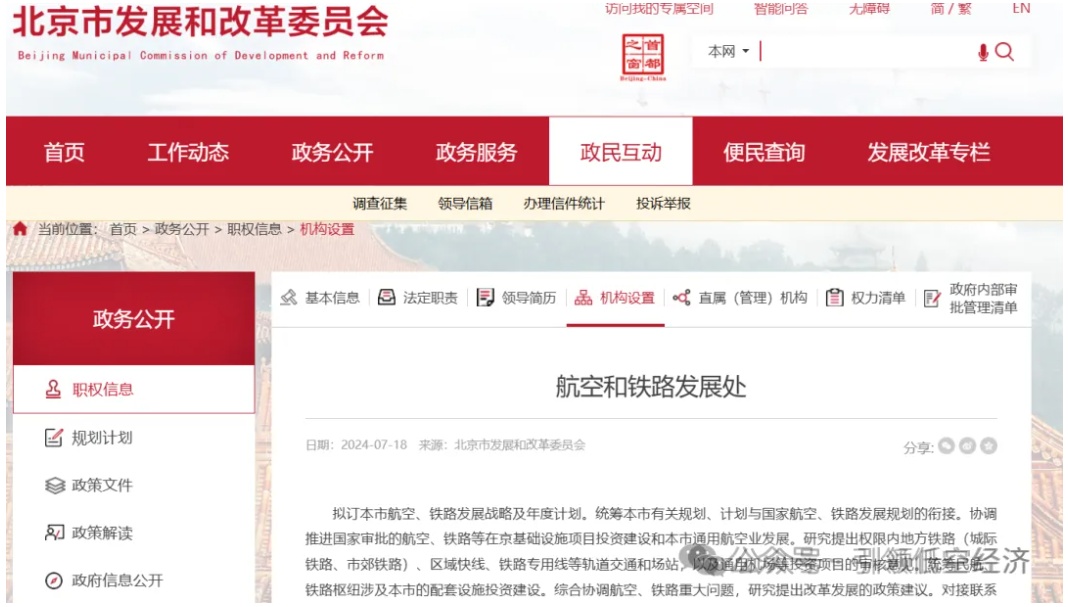The width and height of the screenshot is (1068, 607).
Task: Click the 首都之窗 Beijing-China seal logo
Action: [643, 57]
